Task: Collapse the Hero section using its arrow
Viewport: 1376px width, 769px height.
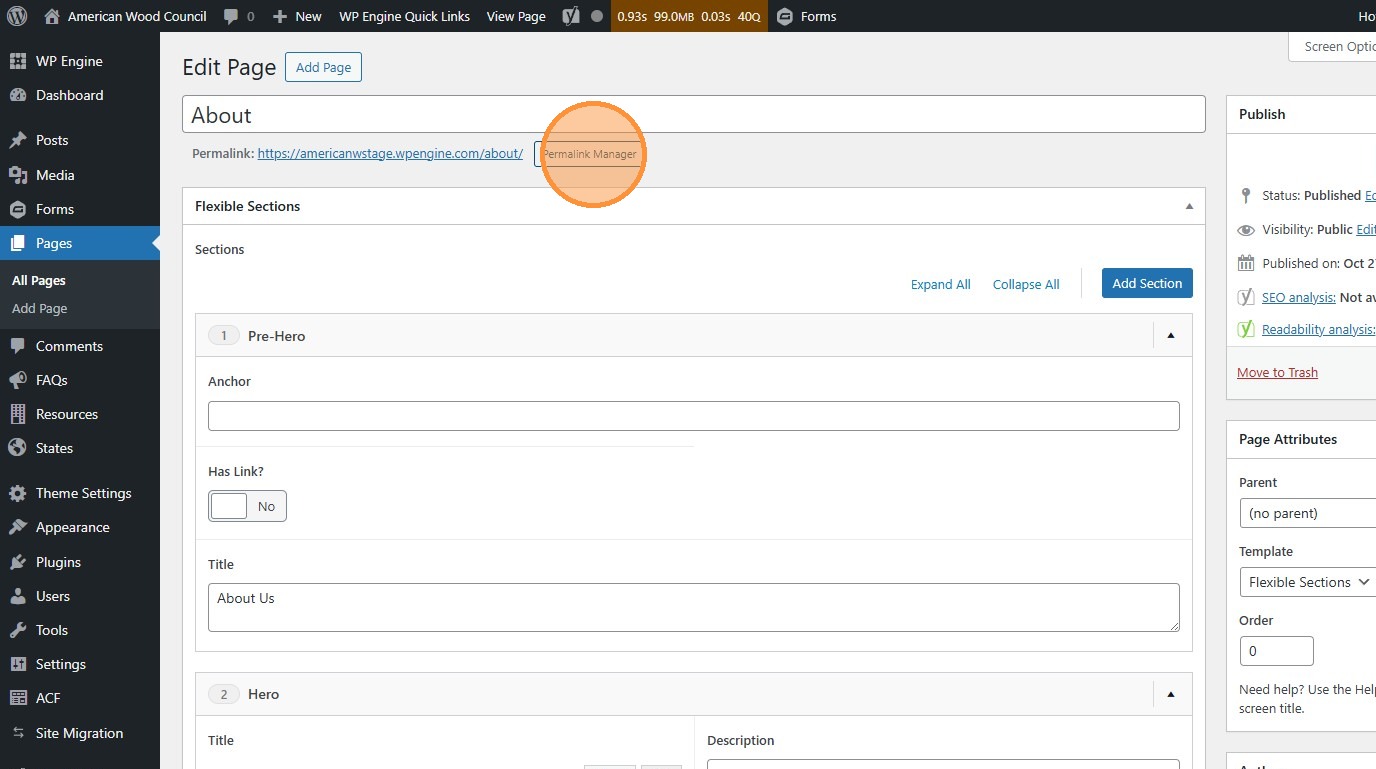Action: (1171, 694)
